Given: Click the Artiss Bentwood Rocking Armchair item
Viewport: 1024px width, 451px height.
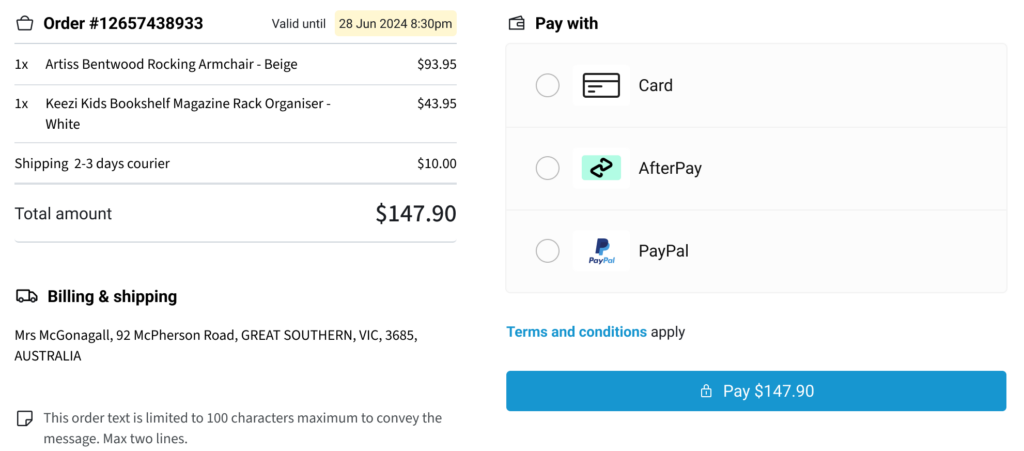Looking at the screenshot, I should (236, 64).
